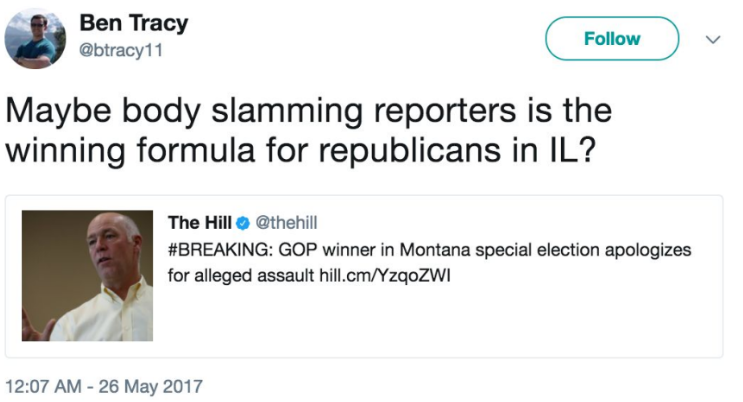Expand the chevron menu beside Follow

point(714,40)
